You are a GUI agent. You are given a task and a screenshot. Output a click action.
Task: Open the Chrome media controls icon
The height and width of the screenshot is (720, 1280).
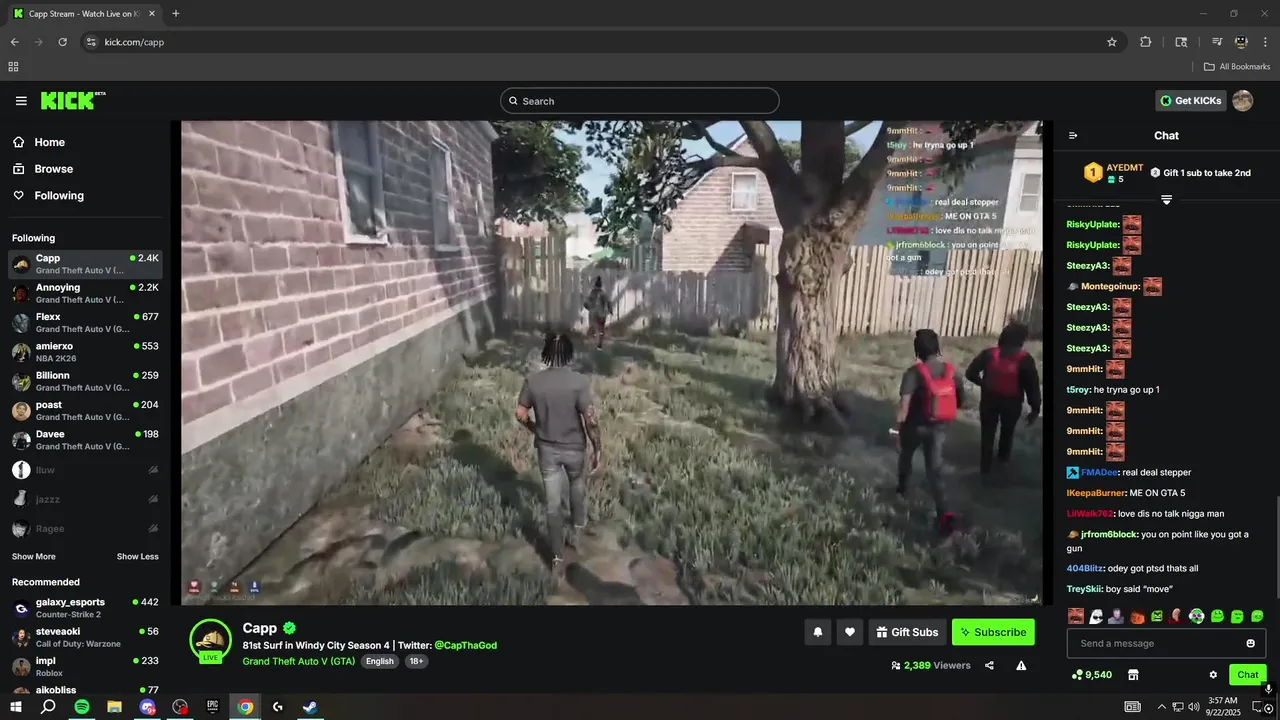click(1217, 42)
